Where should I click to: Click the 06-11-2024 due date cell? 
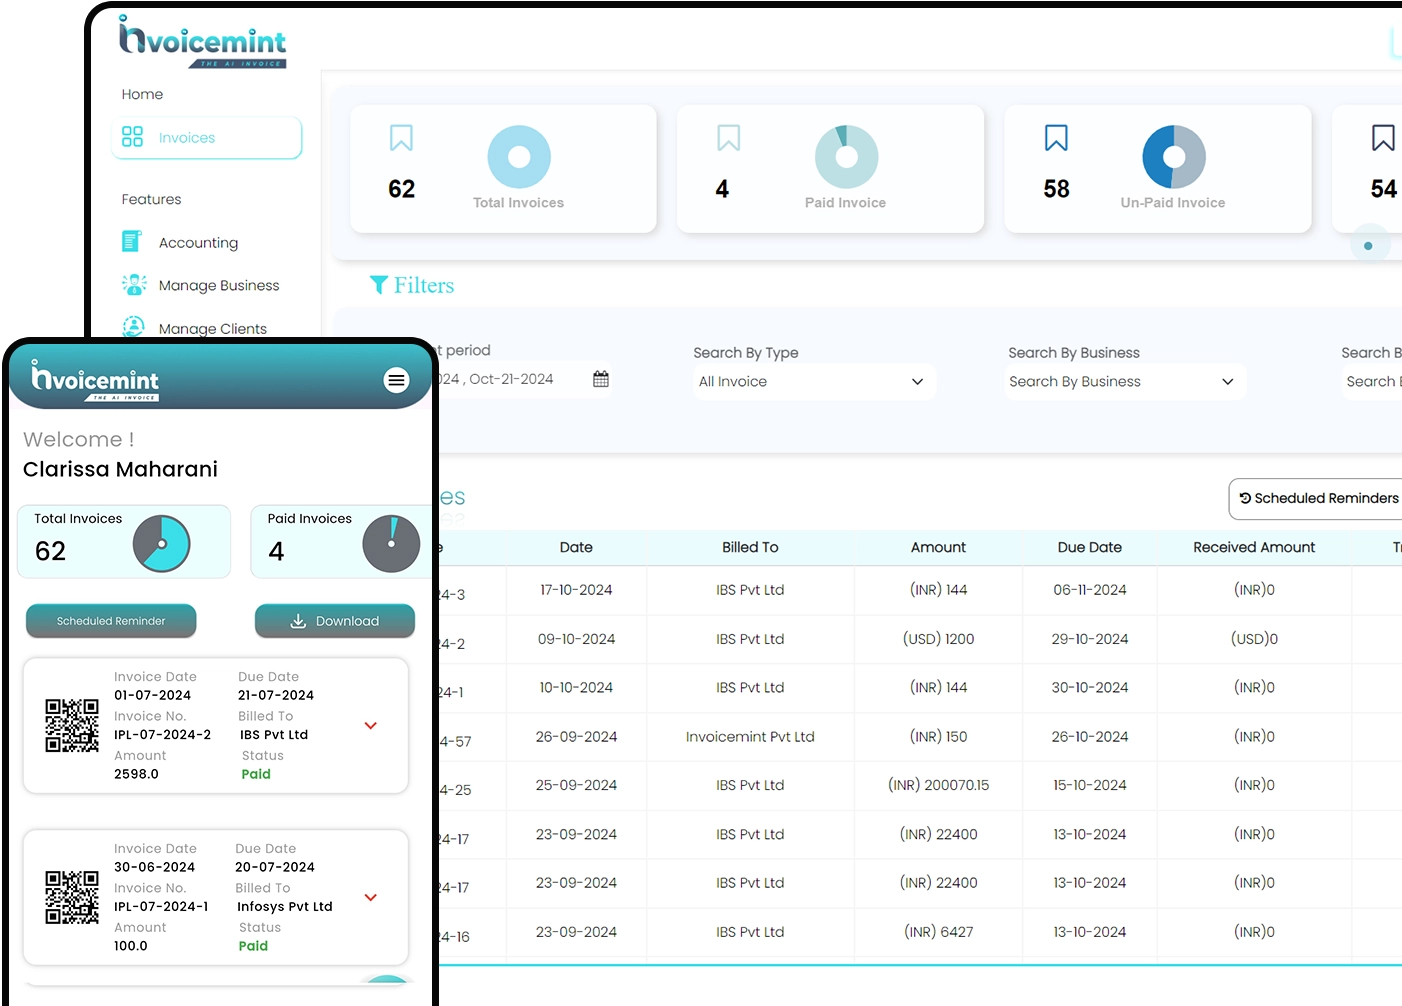[1090, 590]
